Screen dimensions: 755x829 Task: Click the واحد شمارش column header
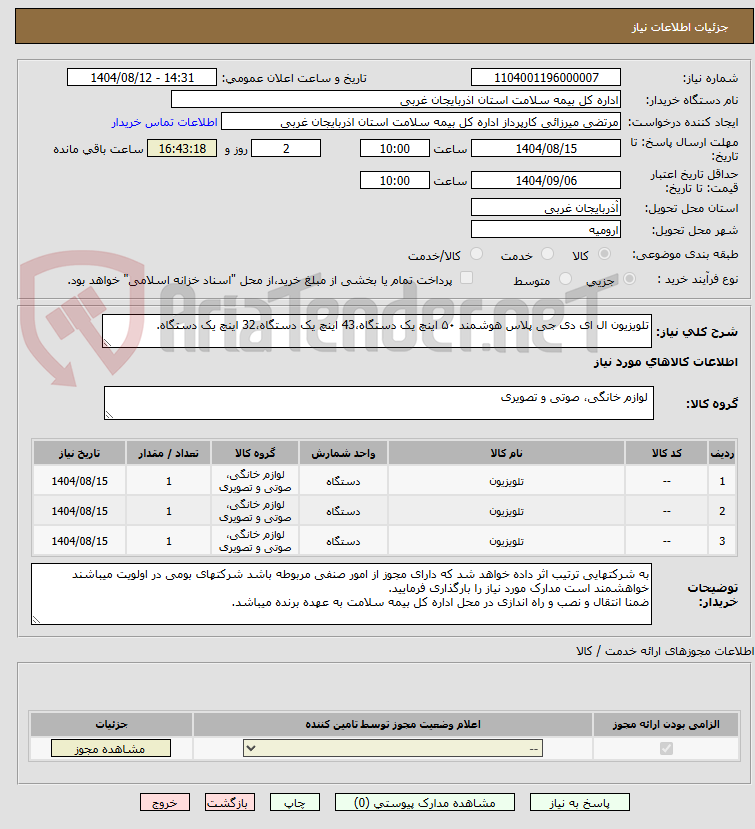tap(343, 453)
